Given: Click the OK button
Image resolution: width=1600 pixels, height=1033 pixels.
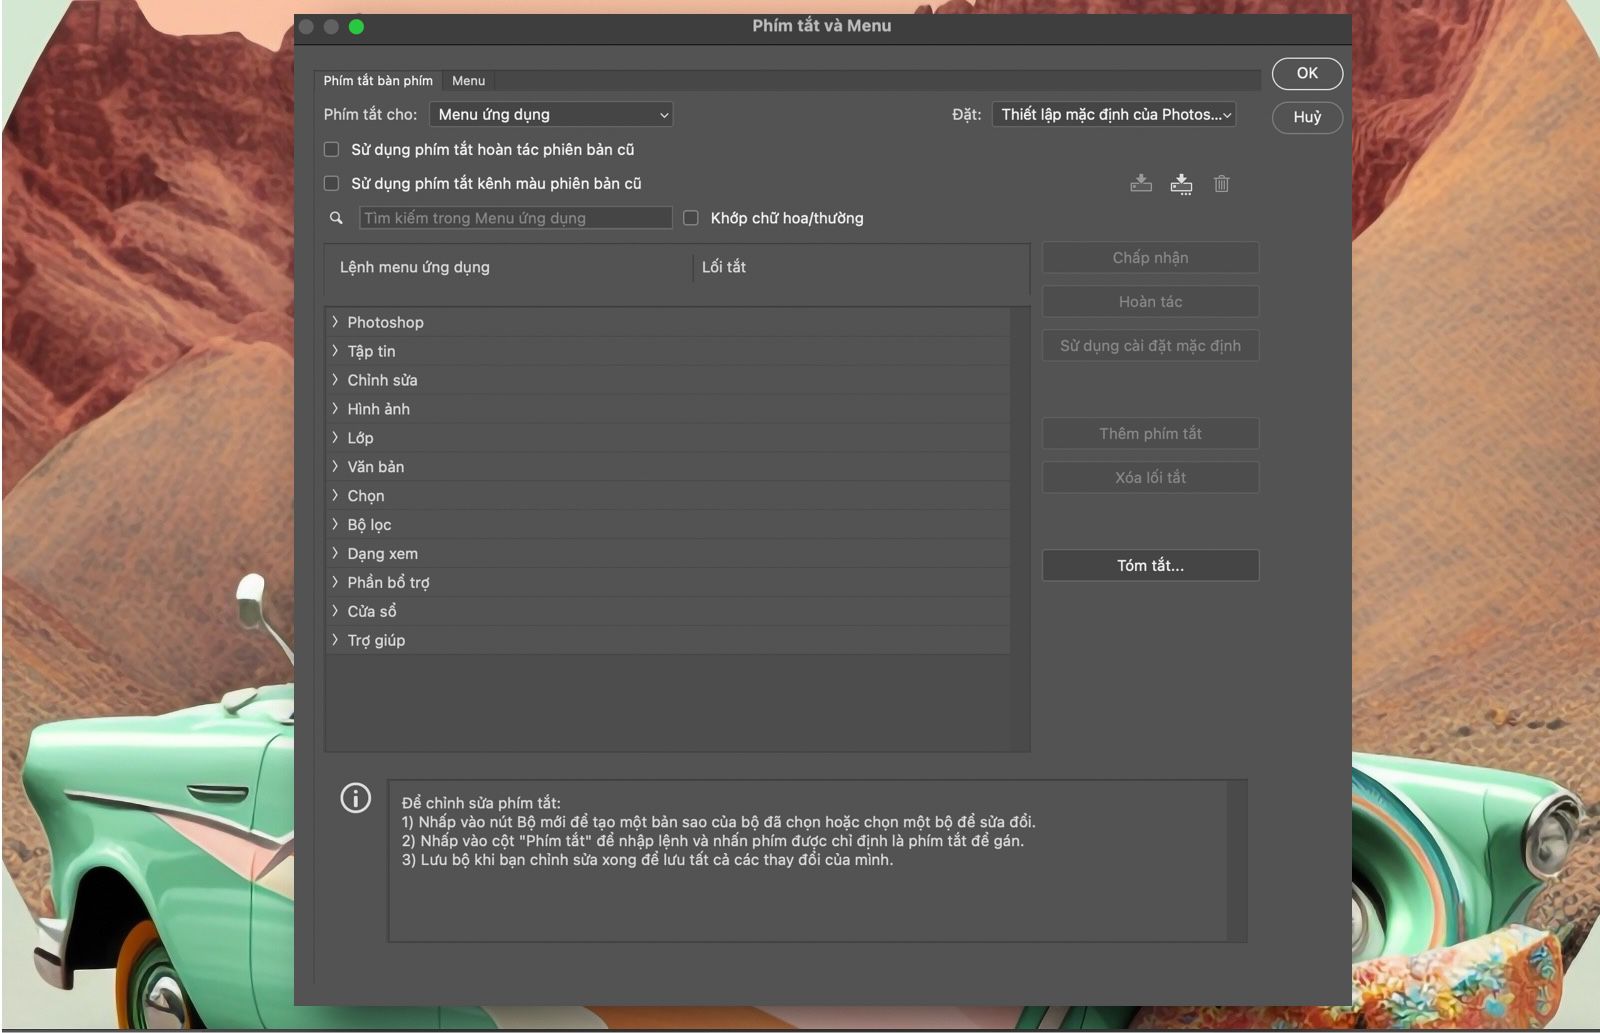Looking at the screenshot, I should click(x=1306, y=73).
